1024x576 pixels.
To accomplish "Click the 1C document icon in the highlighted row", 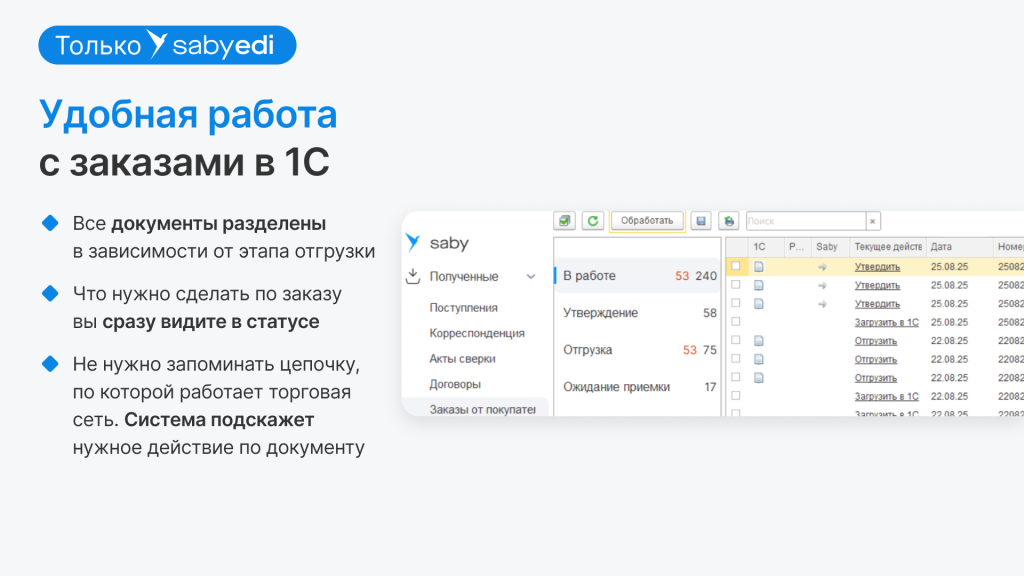I will 759,265.
